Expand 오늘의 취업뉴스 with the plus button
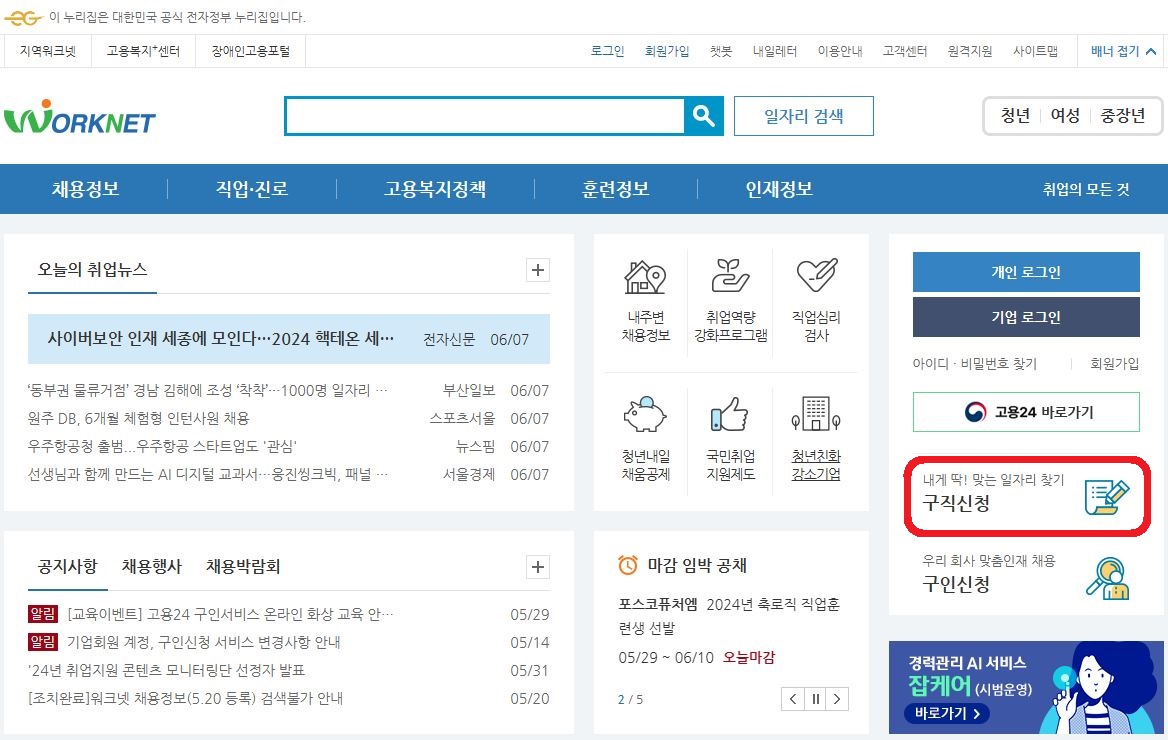The image size is (1168, 740). [537, 270]
